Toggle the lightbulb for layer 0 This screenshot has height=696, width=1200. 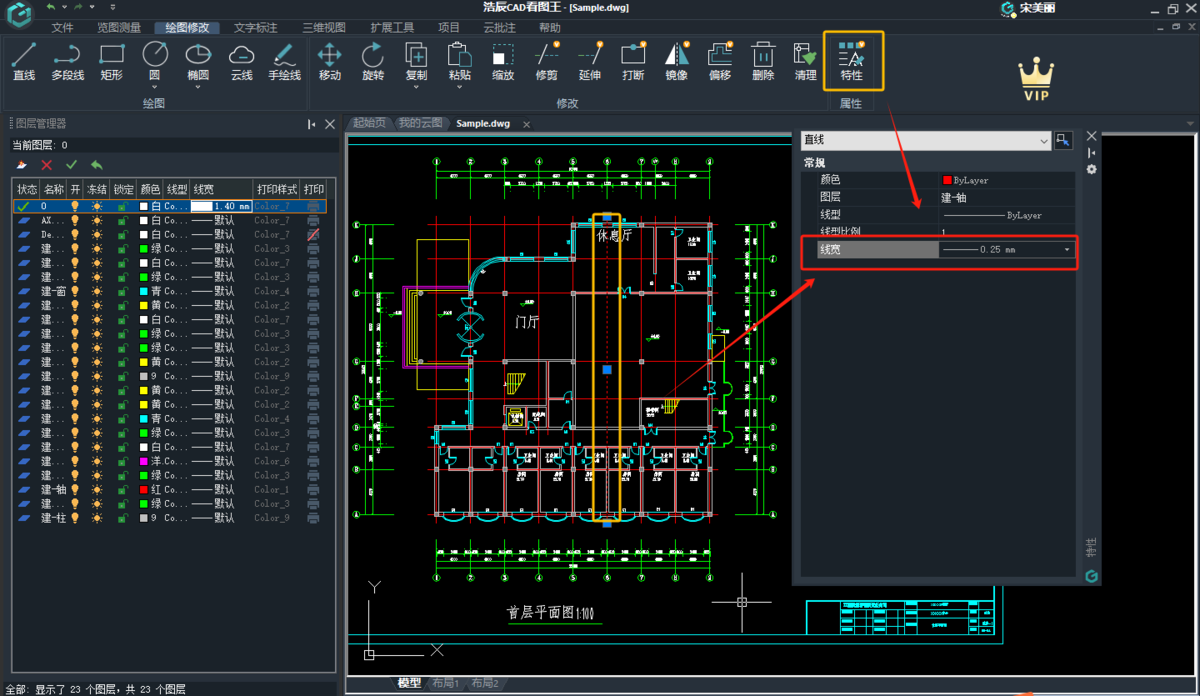[x=75, y=206]
